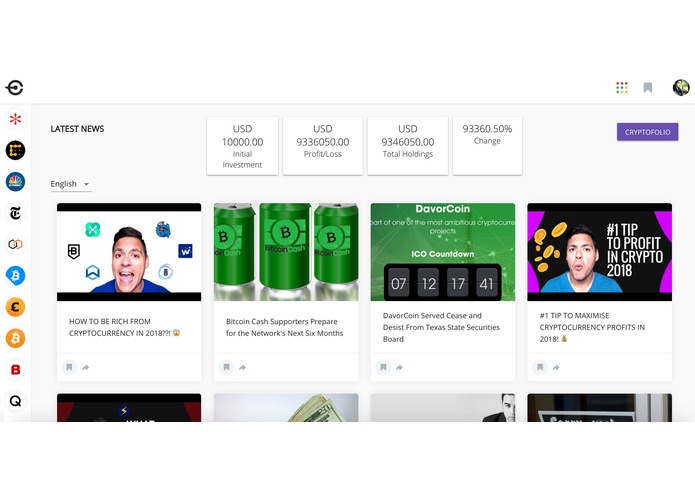Open the Initial Investment USD 10000.00 card
695x494 pixels.
pos(242,146)
